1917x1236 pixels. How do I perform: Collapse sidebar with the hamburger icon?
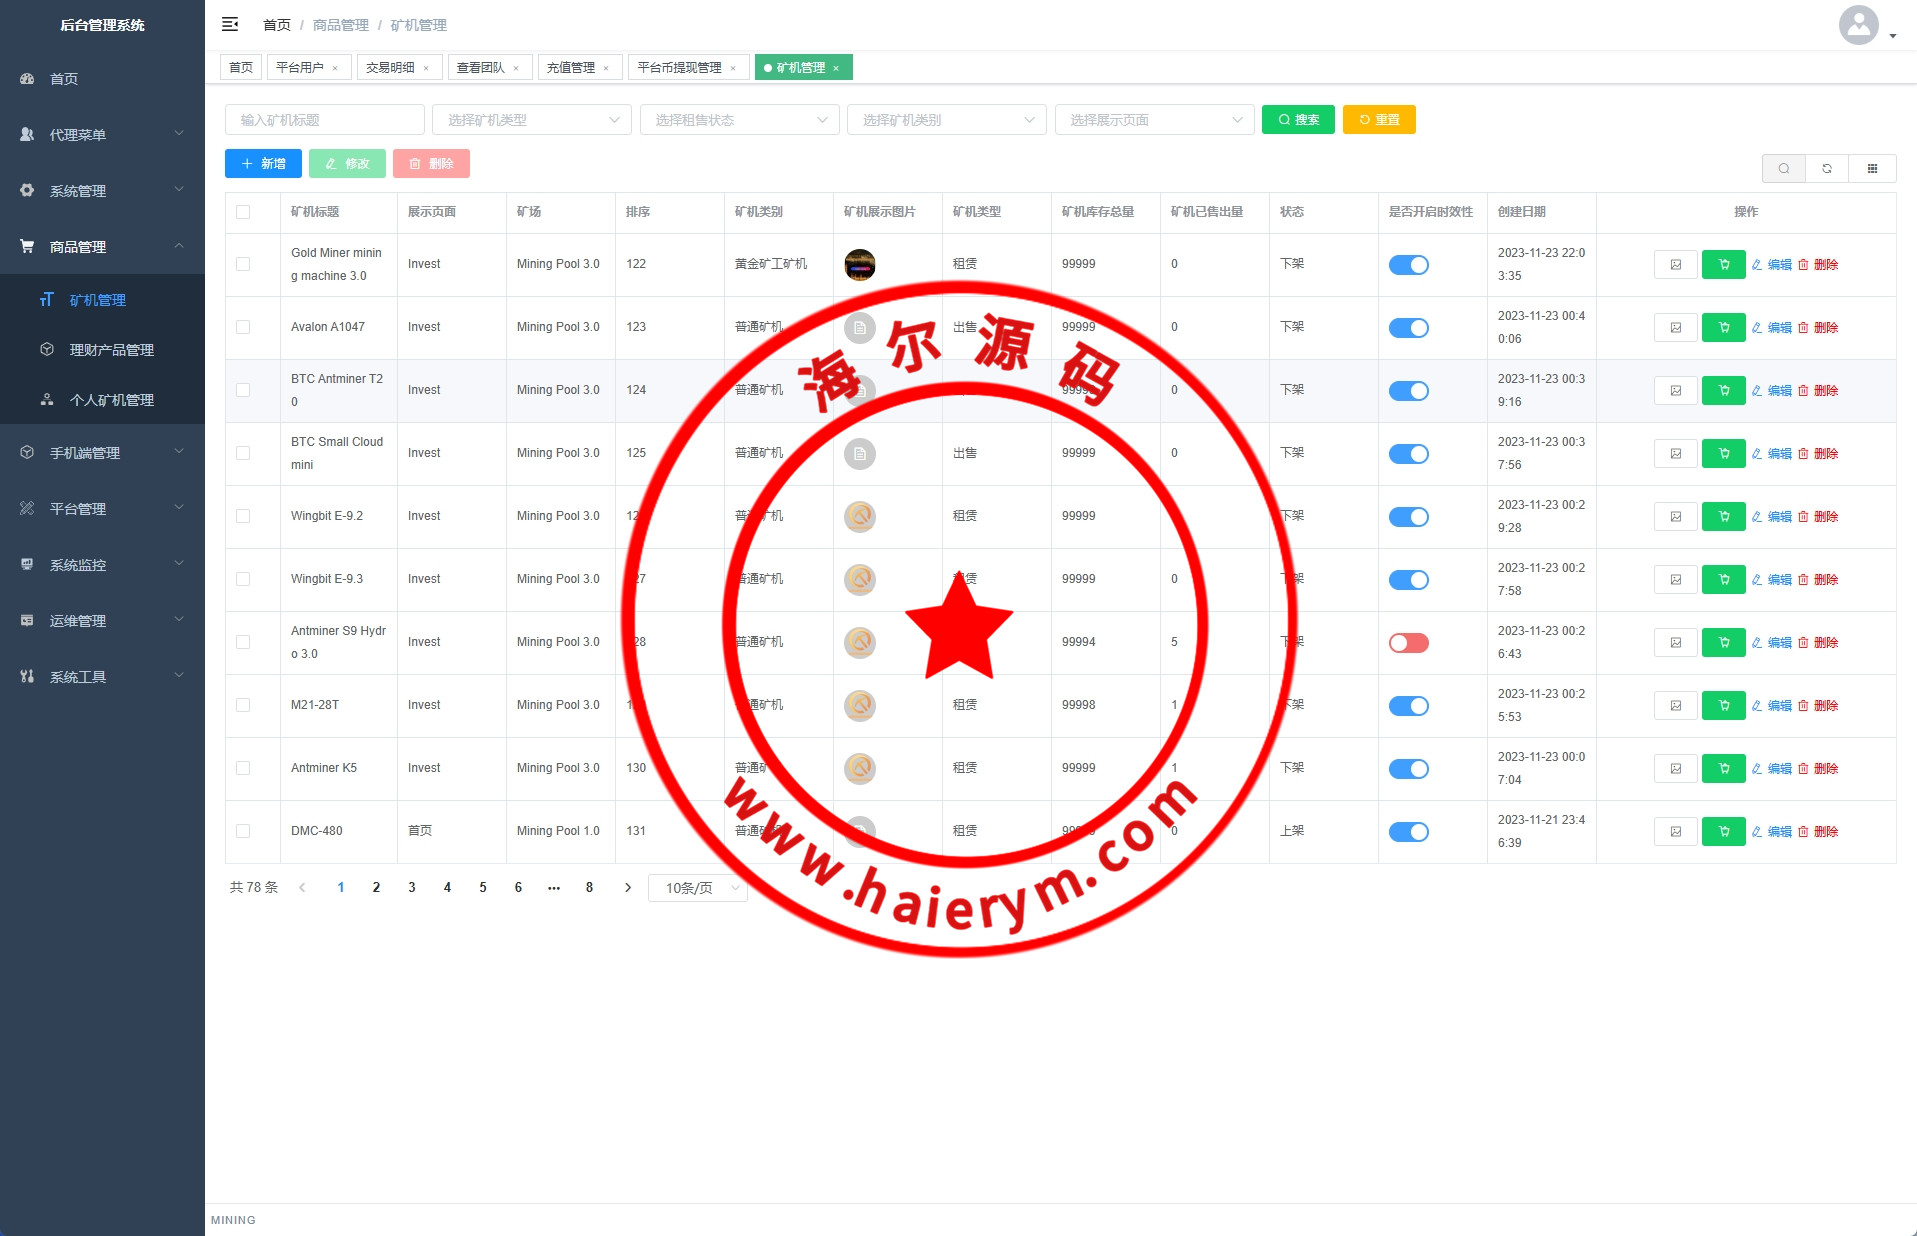230,24
